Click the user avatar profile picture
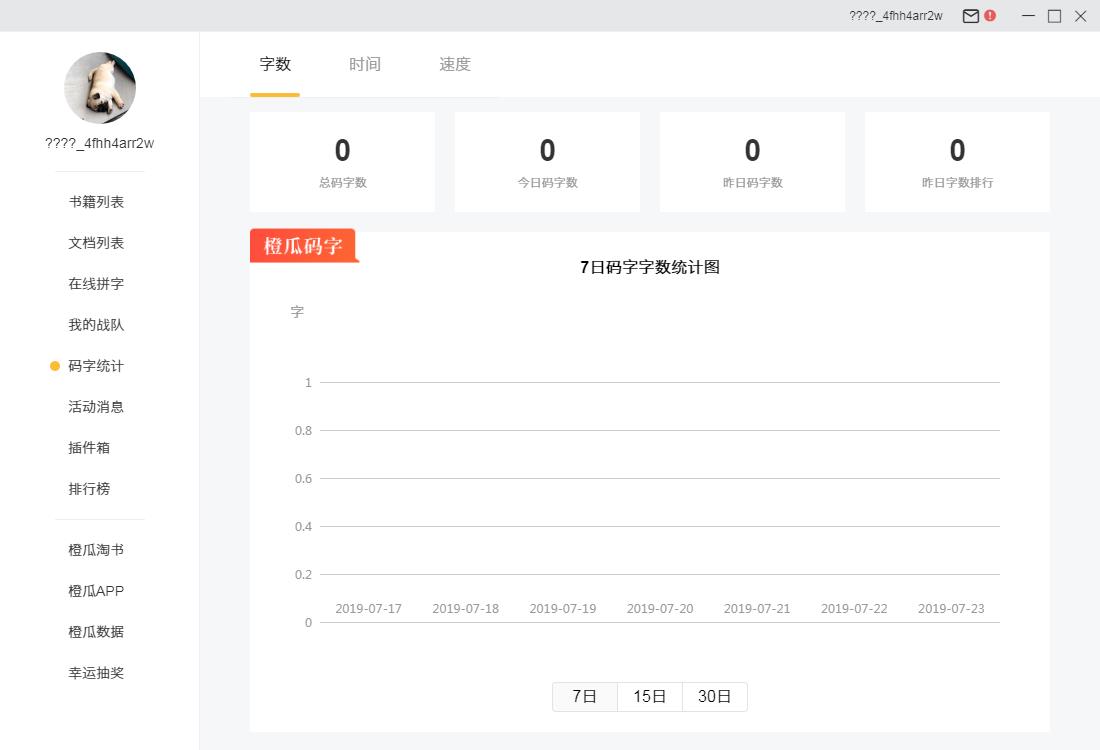The image size is (1100, 750). pyautogui.click(x=100, y=88)
